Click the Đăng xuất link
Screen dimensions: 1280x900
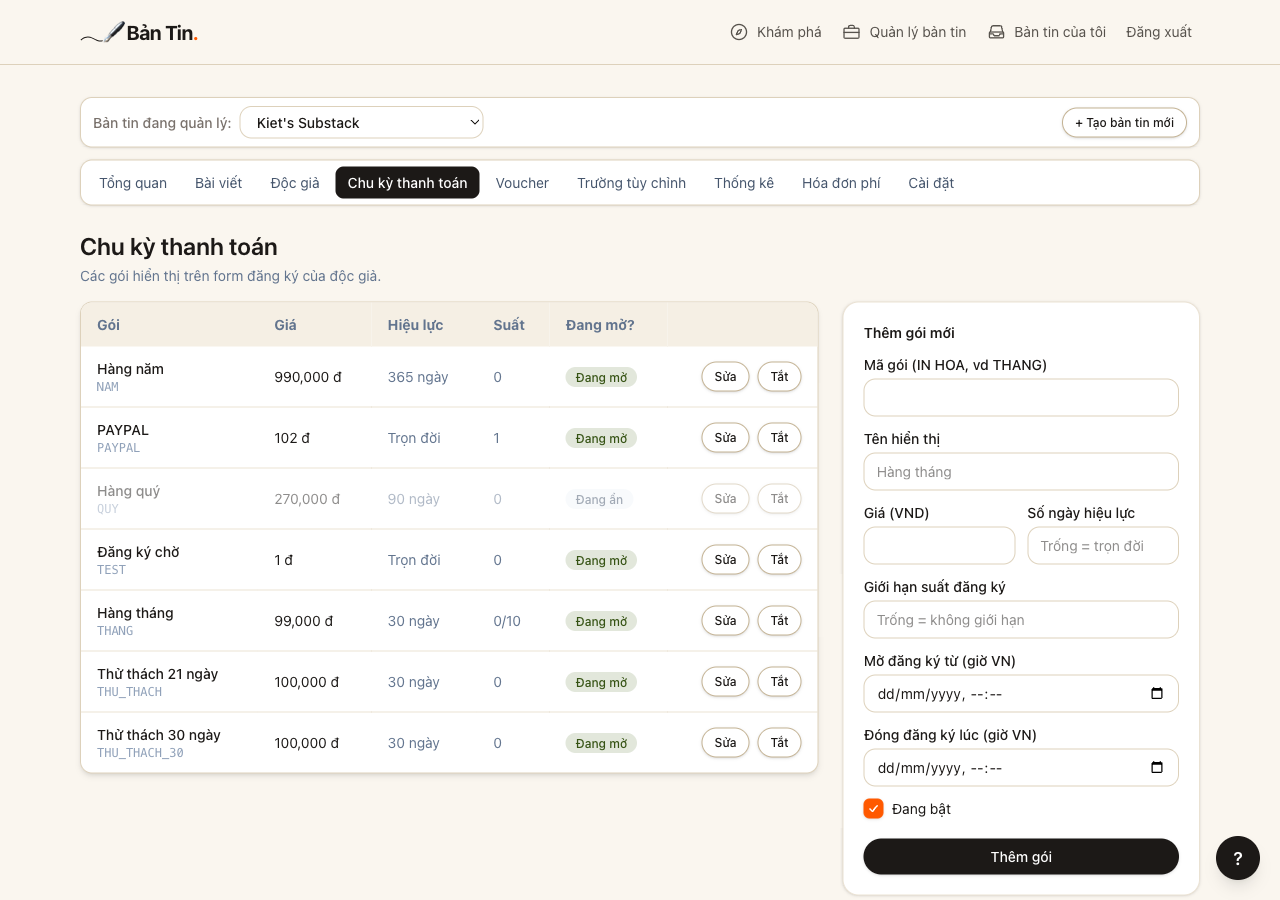pos(1159,32)
